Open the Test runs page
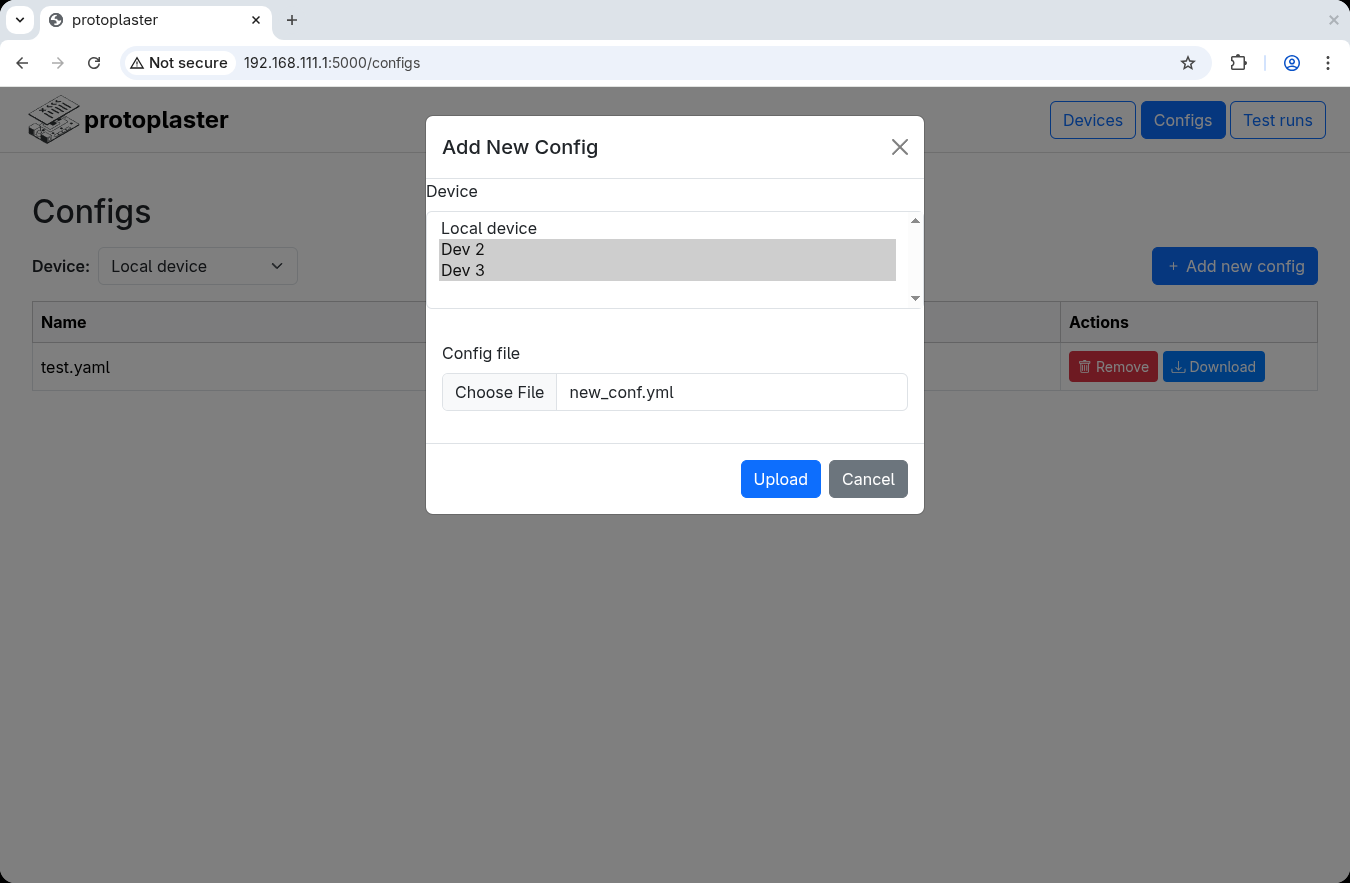 [x=1278, y=119]
